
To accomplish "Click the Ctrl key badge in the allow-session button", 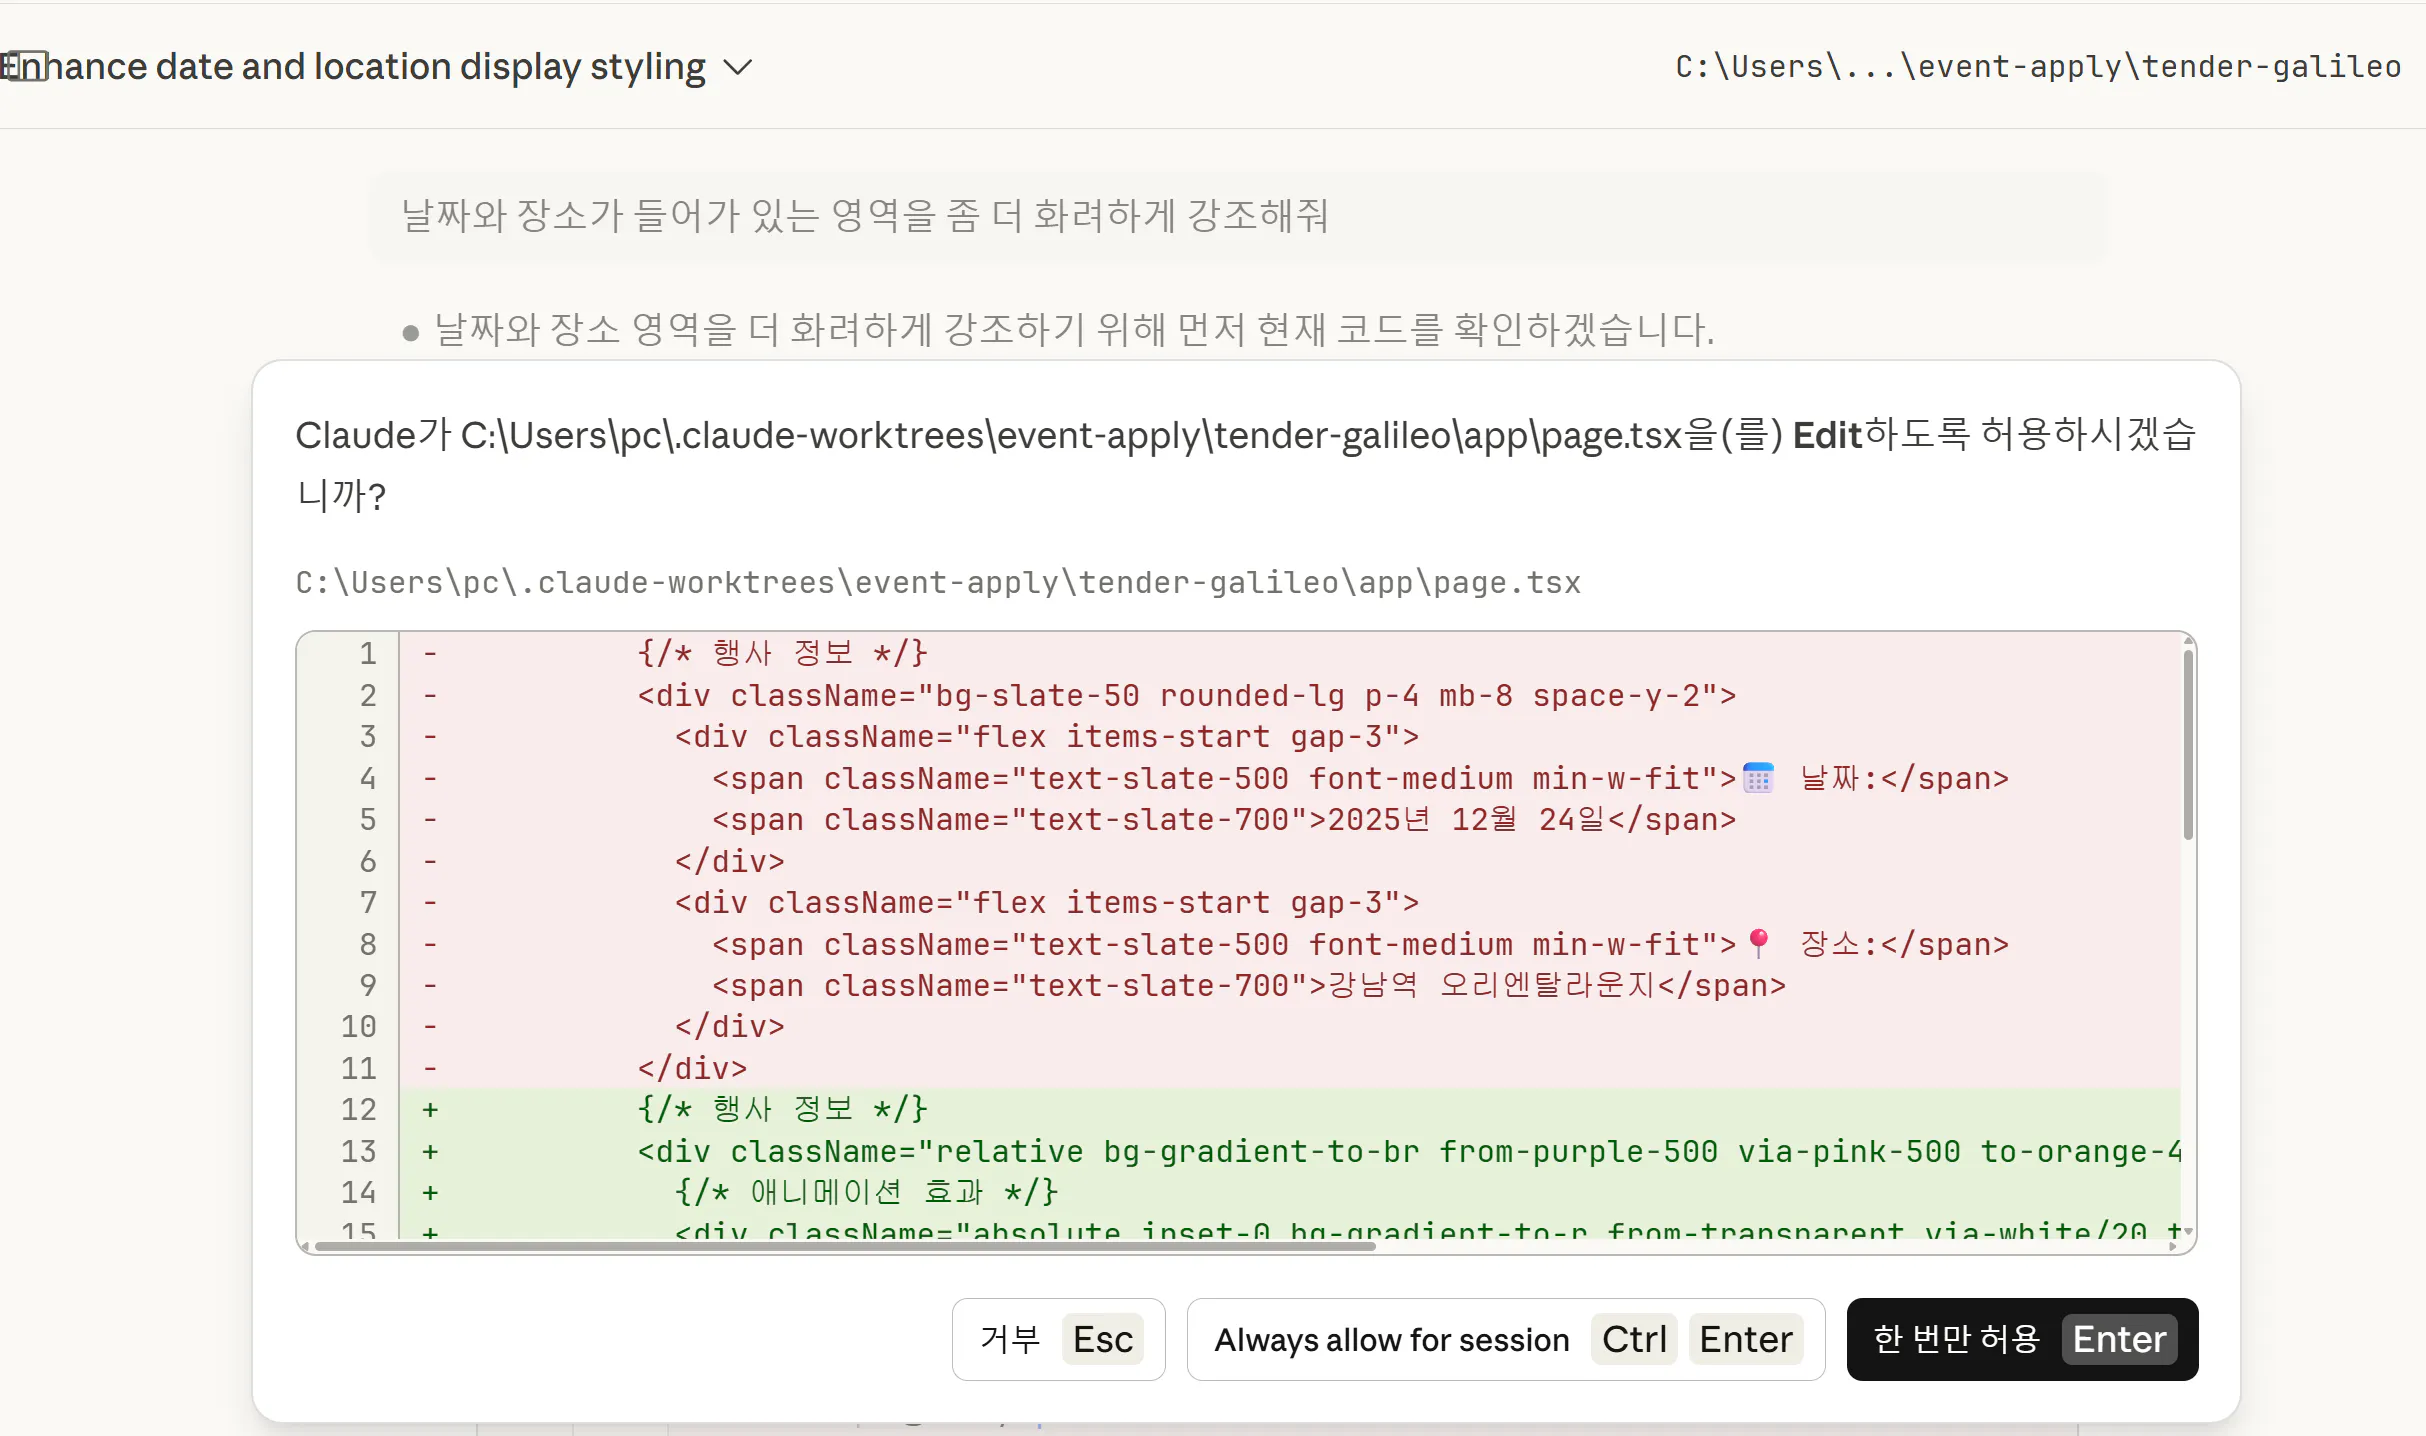I will pos(1634,1339).
